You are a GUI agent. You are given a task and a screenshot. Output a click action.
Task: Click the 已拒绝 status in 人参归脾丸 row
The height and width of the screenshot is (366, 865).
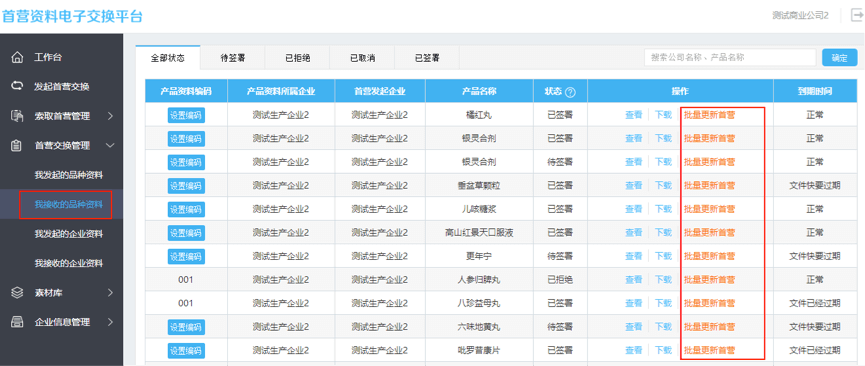(560, 279)
